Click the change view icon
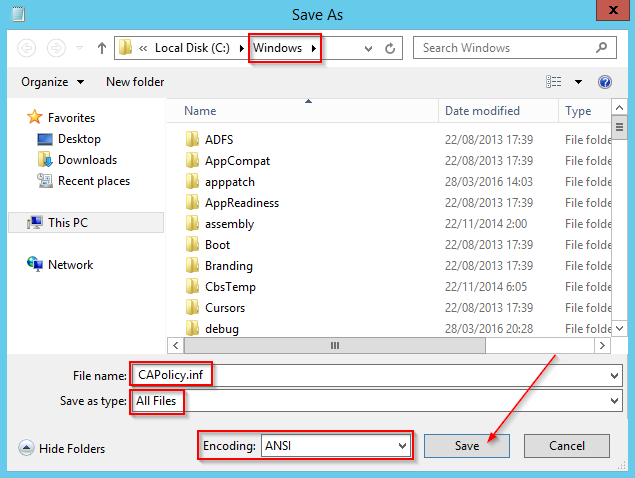This screenshot has width=635, height=478. pos(554,82)
